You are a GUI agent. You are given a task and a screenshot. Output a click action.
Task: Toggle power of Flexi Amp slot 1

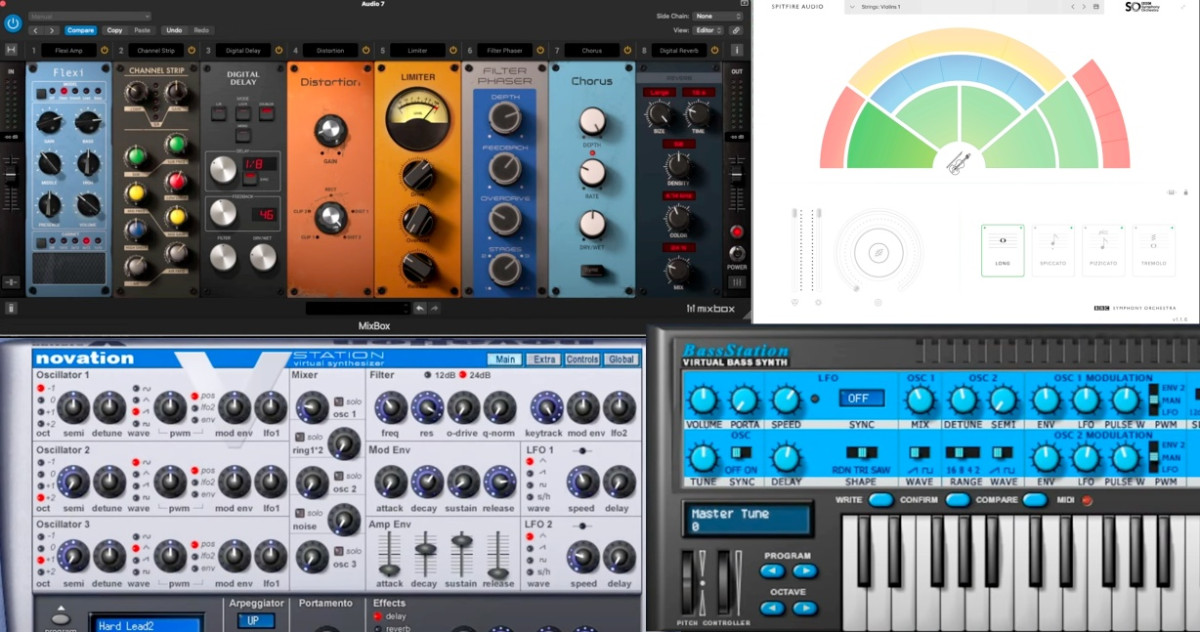(x=103, y=50)
